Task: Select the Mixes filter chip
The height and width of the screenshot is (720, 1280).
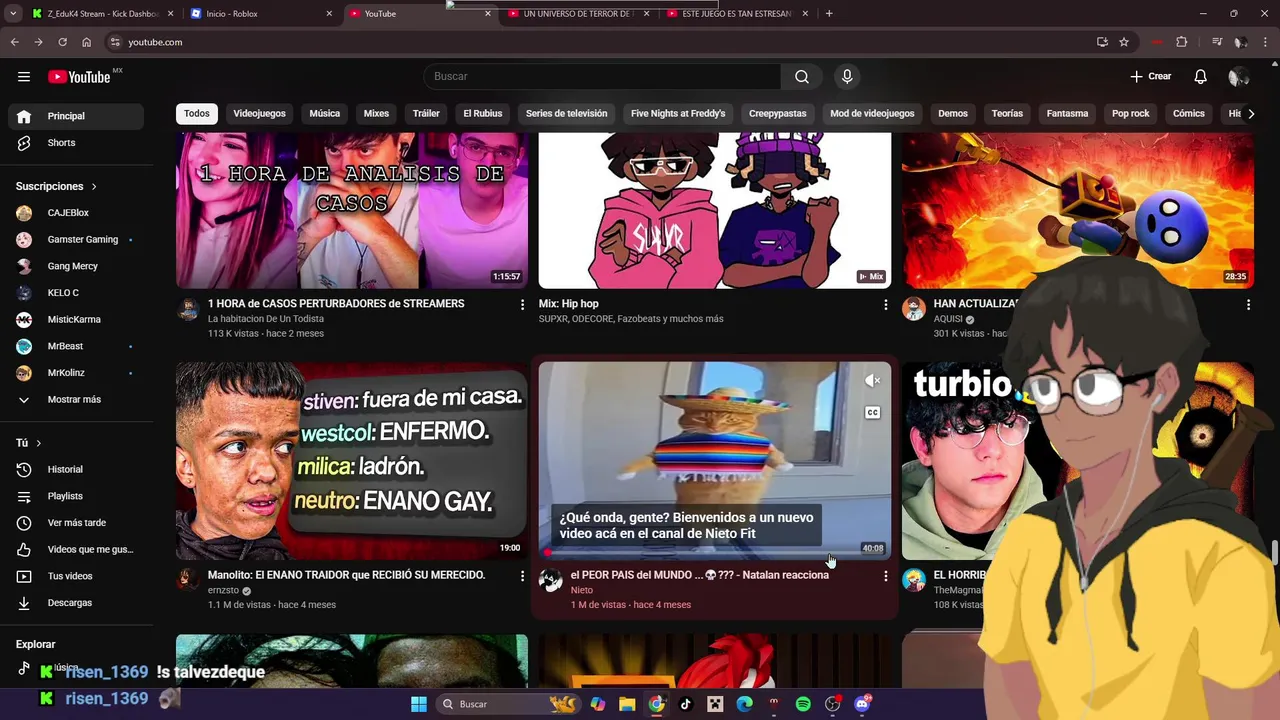Action: [x=376, y=114]
